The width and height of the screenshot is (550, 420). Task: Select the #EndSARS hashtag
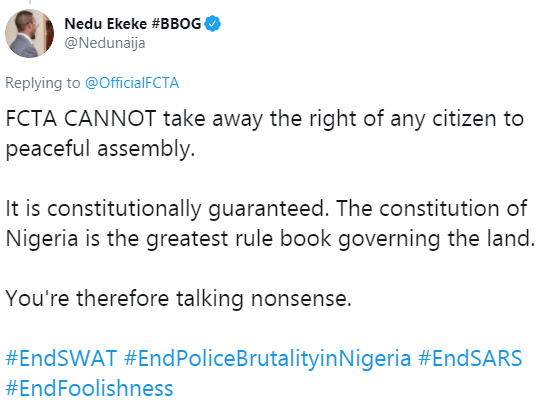coord(470,358)
